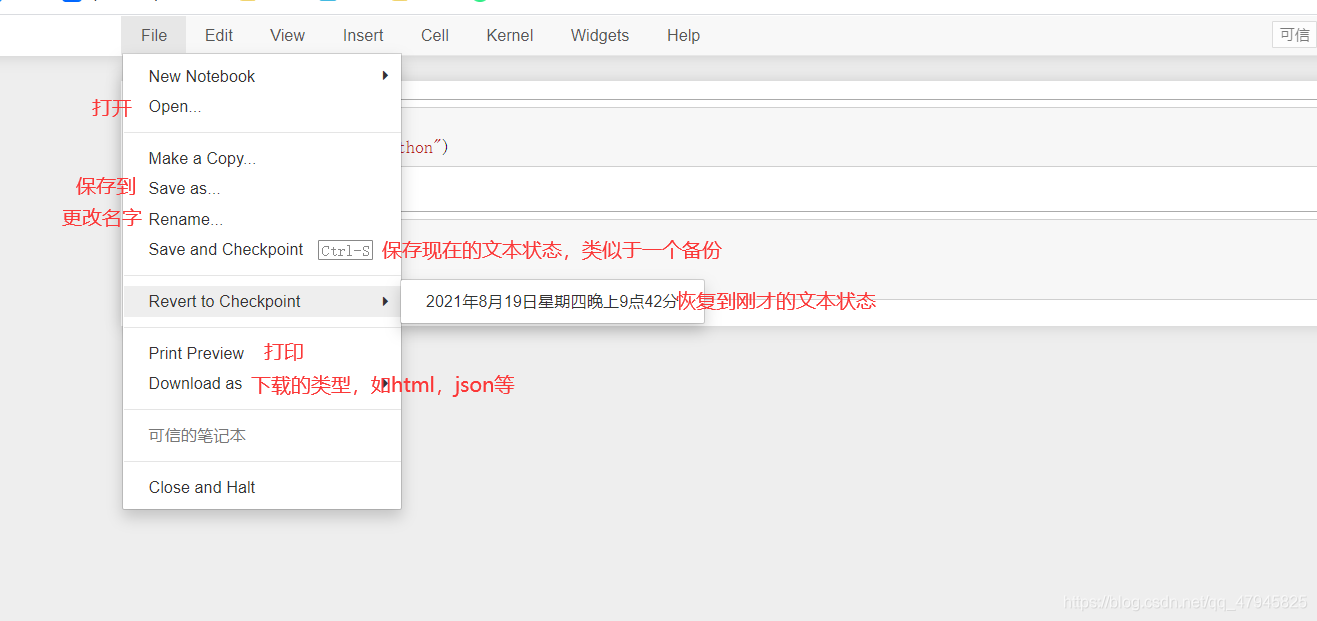This screenshot has width=1317, height=621.
Task: Restore the 2021年8月19日 checkpoint entry
Action: [x=551, y=302]
